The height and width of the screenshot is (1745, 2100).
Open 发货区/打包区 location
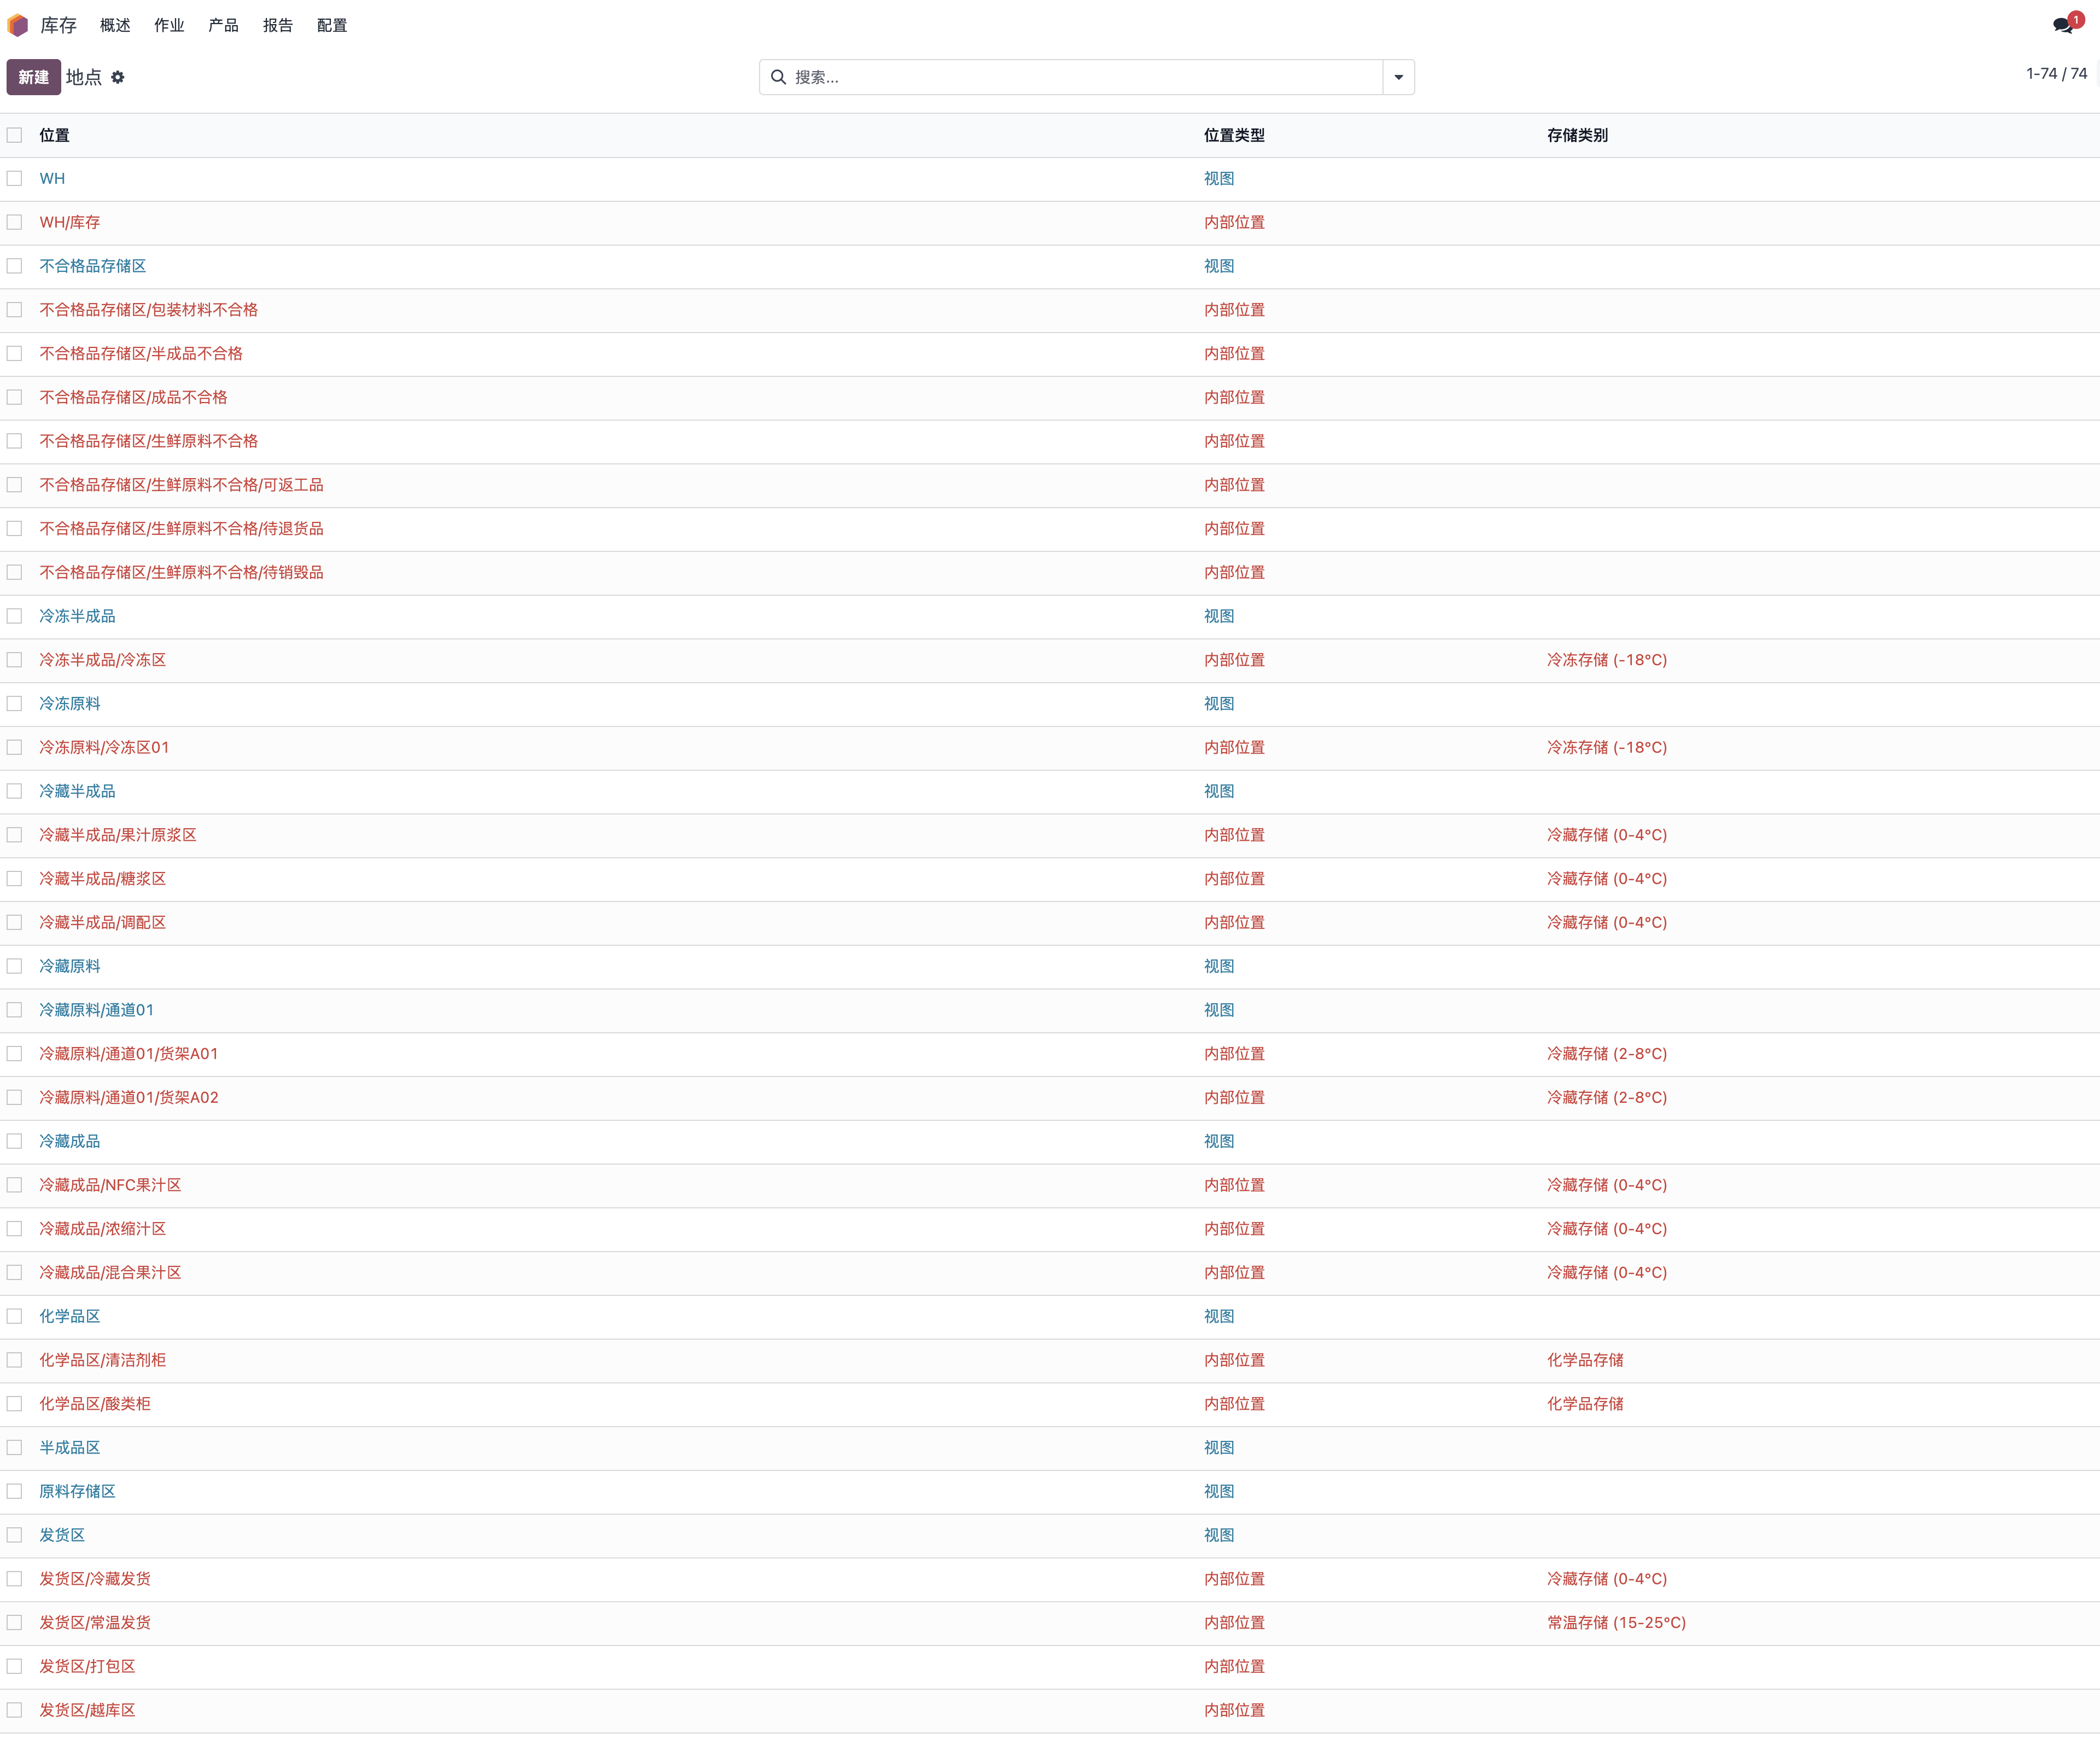coord(87,1667)
